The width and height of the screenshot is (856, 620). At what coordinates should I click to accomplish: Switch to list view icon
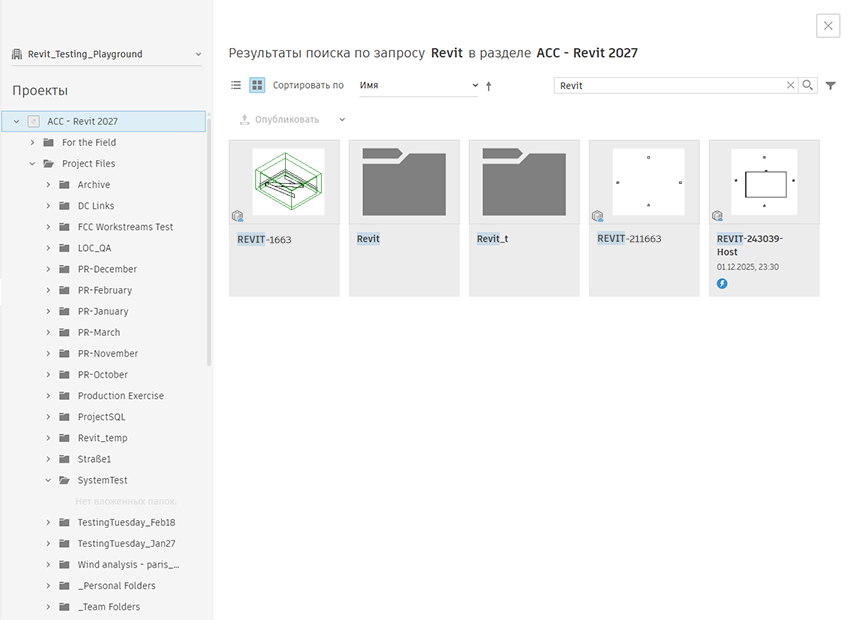(236, 85)
